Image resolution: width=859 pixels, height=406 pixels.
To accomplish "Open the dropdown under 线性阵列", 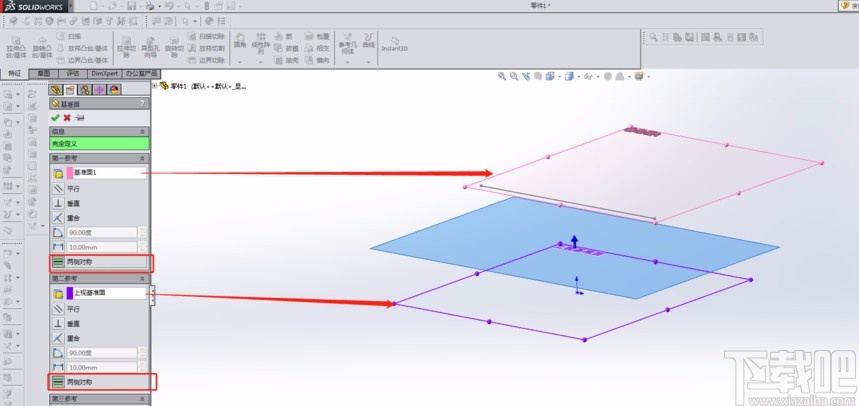I will tap(261, 62).
